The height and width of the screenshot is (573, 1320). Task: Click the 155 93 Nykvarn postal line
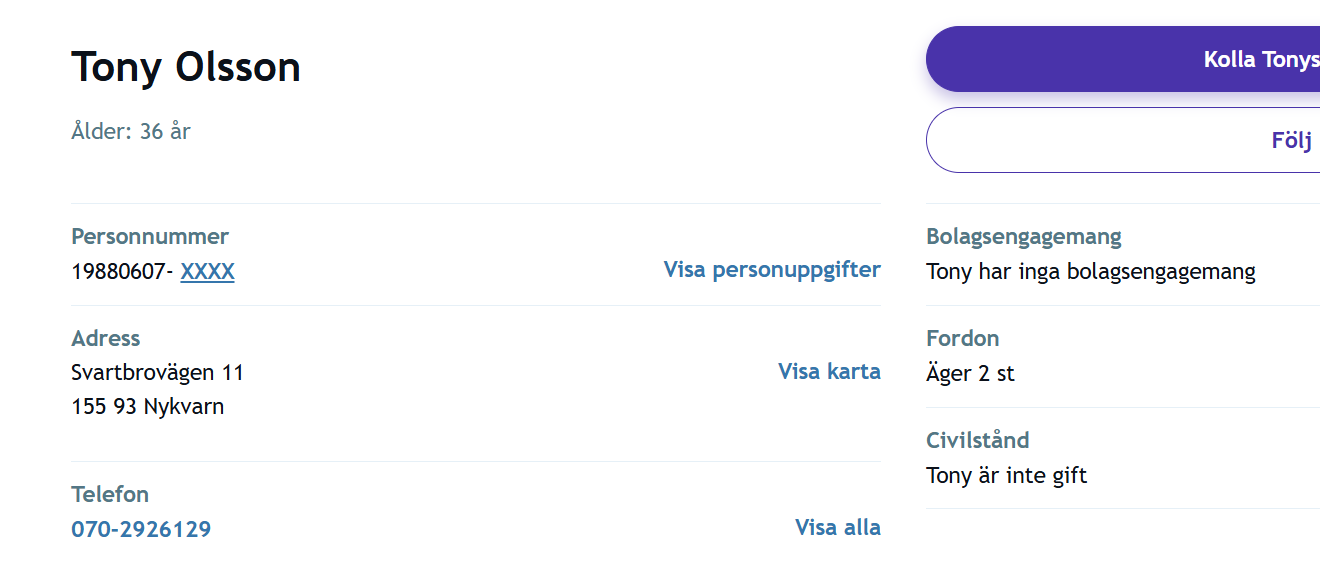pos(148,407)
